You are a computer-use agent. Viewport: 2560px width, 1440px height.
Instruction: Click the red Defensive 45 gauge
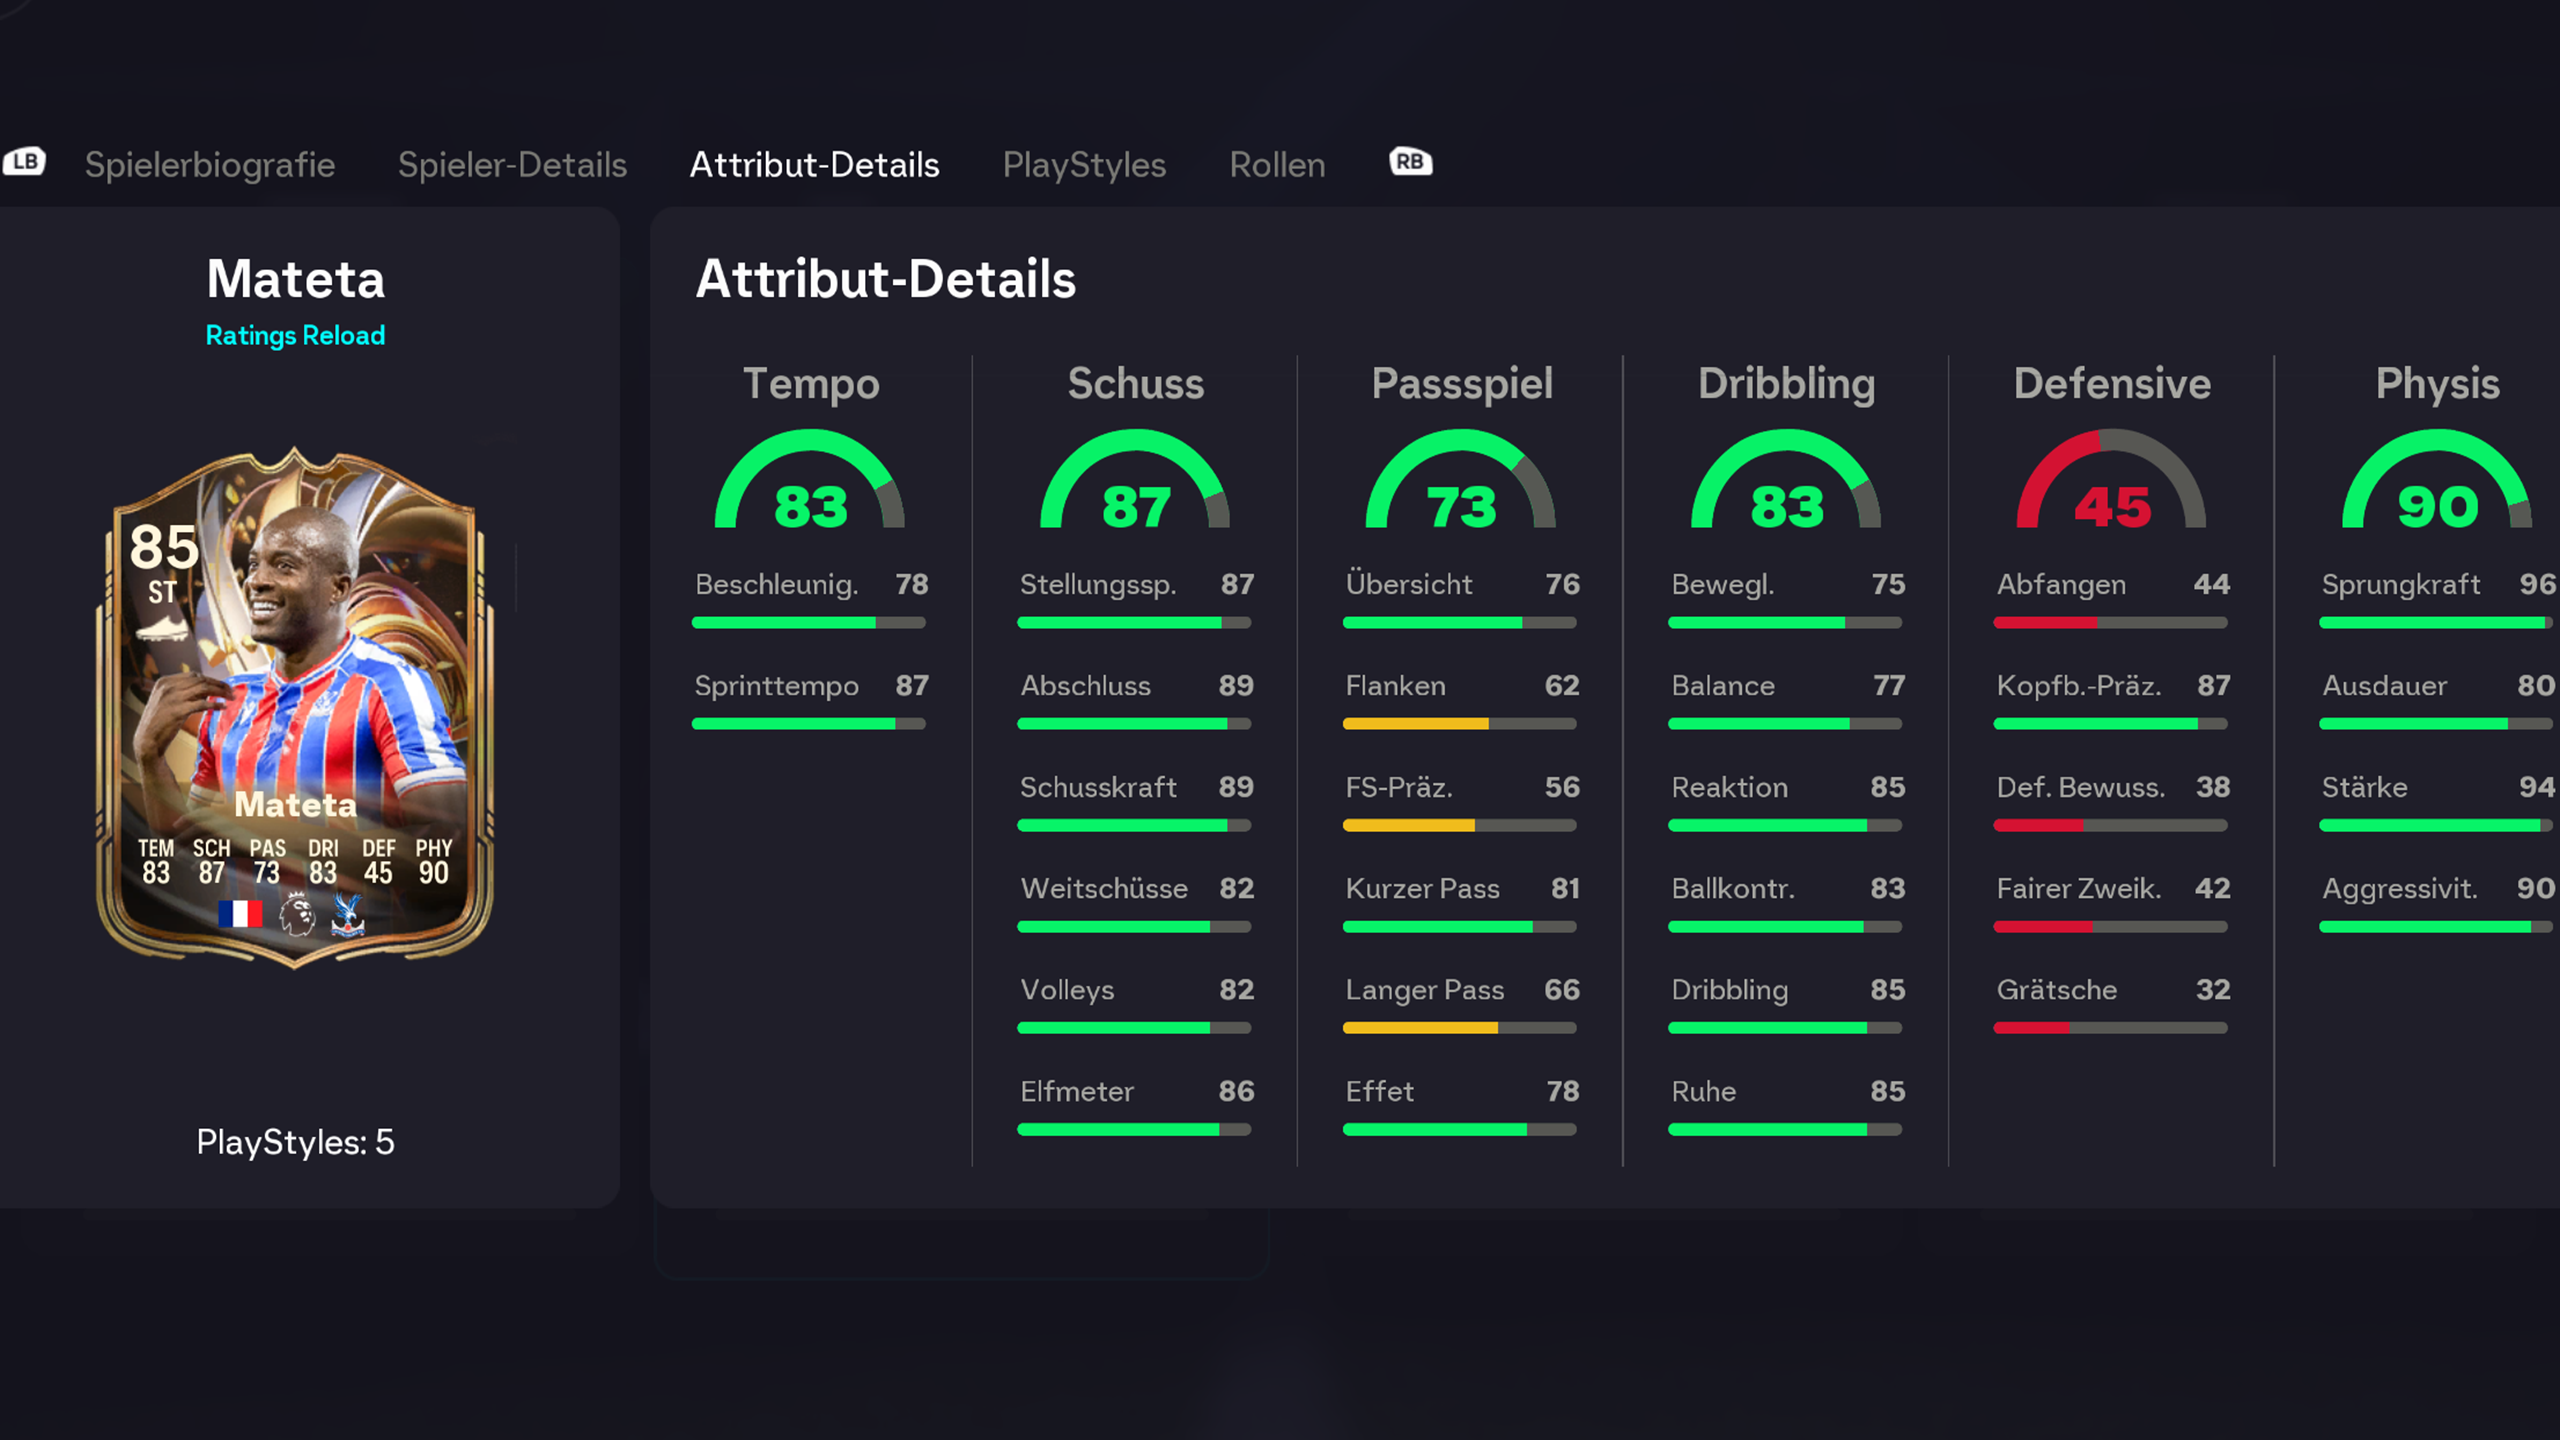click(x=2111, y=485)
